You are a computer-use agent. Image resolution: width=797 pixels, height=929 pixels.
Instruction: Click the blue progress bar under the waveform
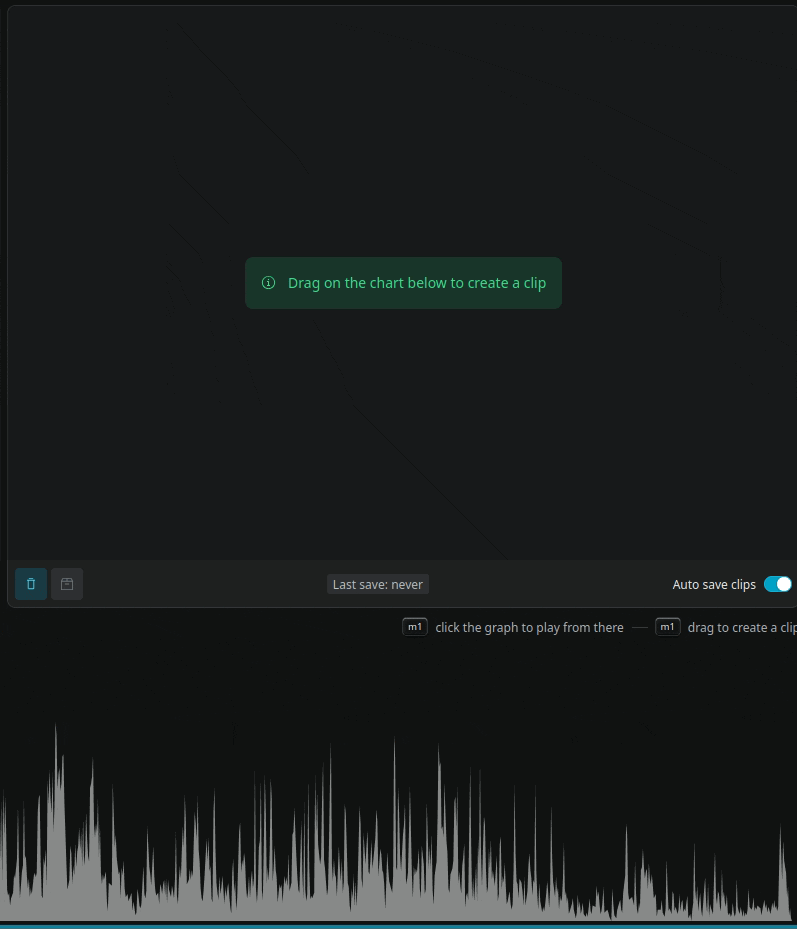[398, 925]
